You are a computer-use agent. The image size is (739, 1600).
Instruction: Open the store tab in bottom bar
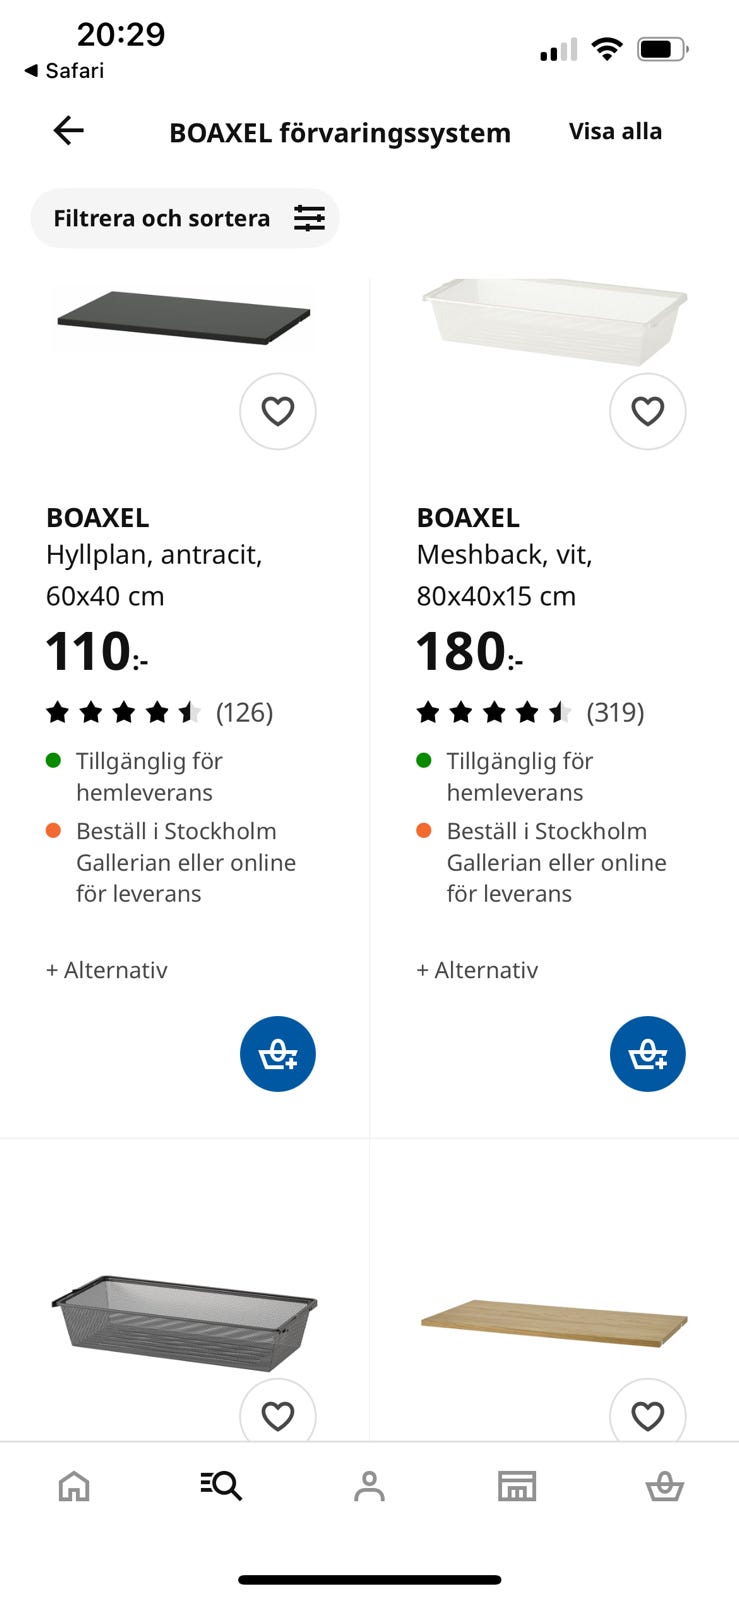[x=517, y=1487]
